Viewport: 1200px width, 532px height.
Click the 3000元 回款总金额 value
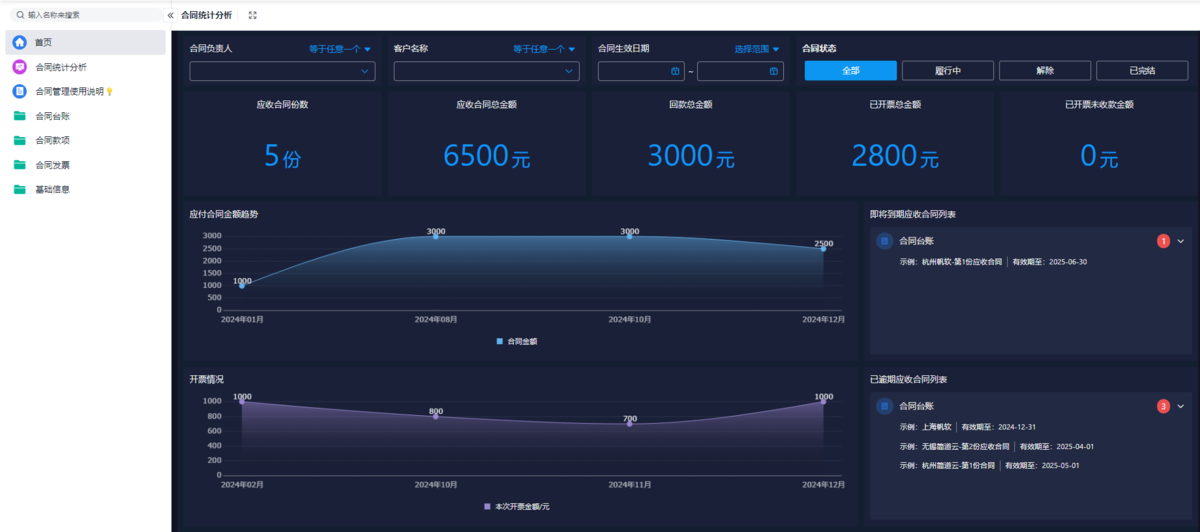691,156
